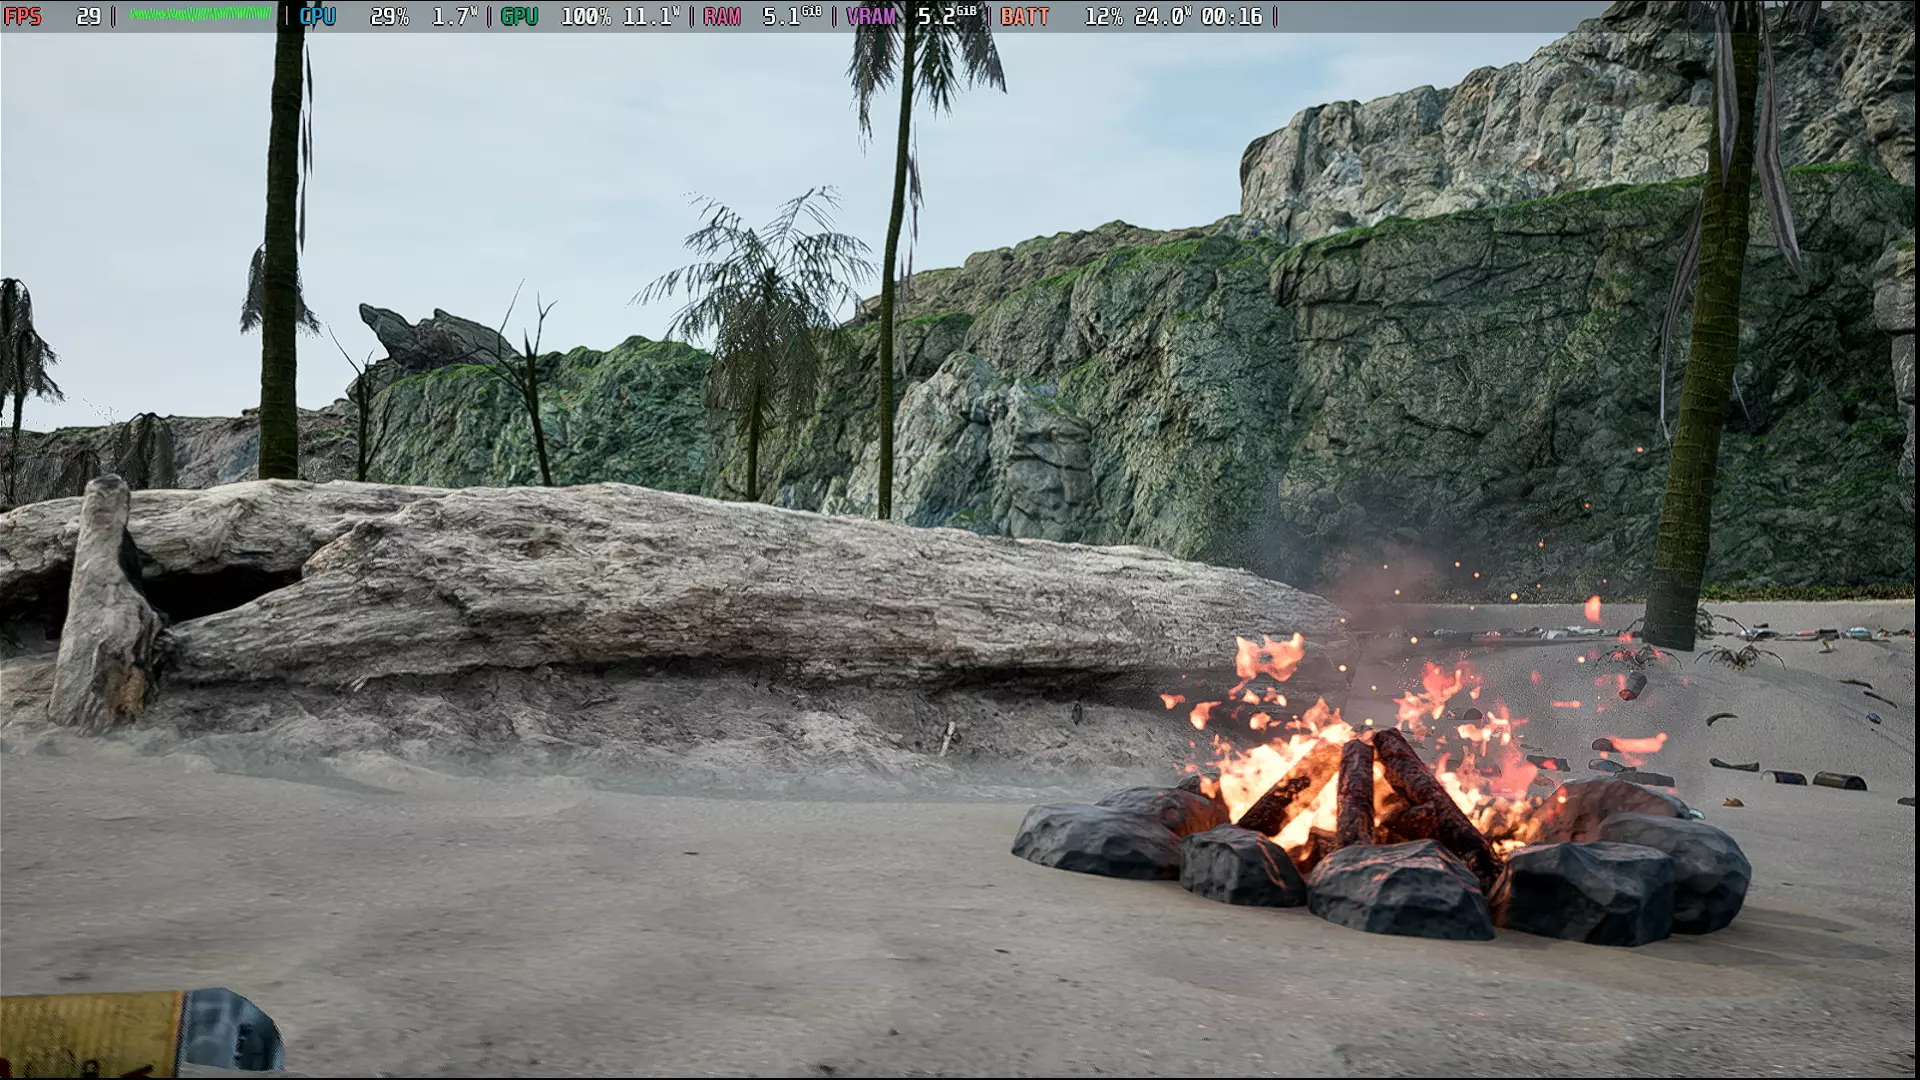Click the purple VRAM label
The height and width of the screenshot is (1080, 1920).
(x=871, y=16)
